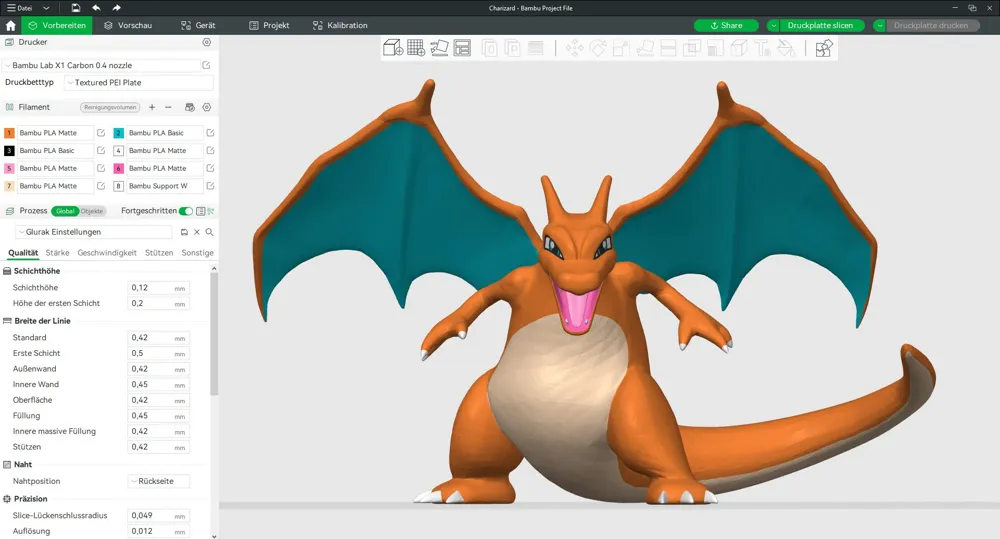Edit filament 8 Bambu Support W preset
Viewport: 1000px width, 539px height.
pos(210,186)
